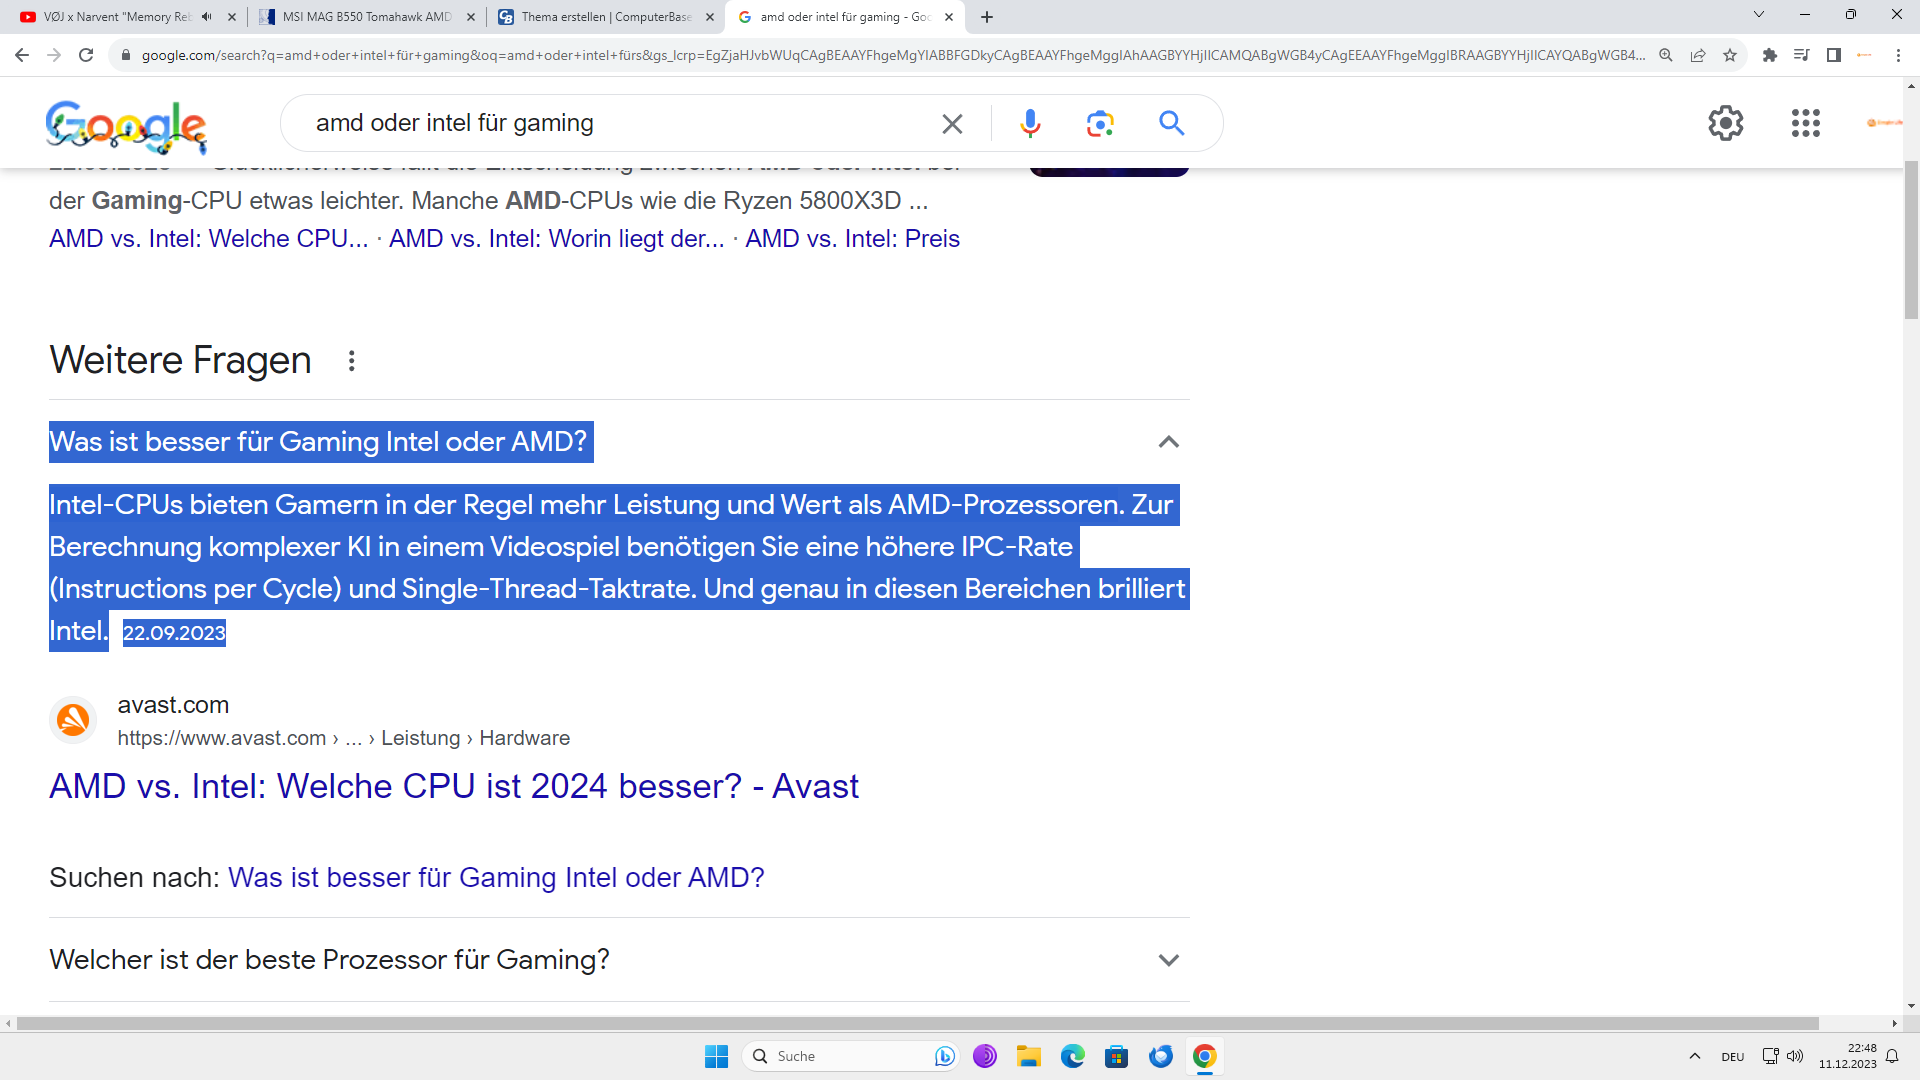Open Chrome three-dot menu

click(1898, 55)
